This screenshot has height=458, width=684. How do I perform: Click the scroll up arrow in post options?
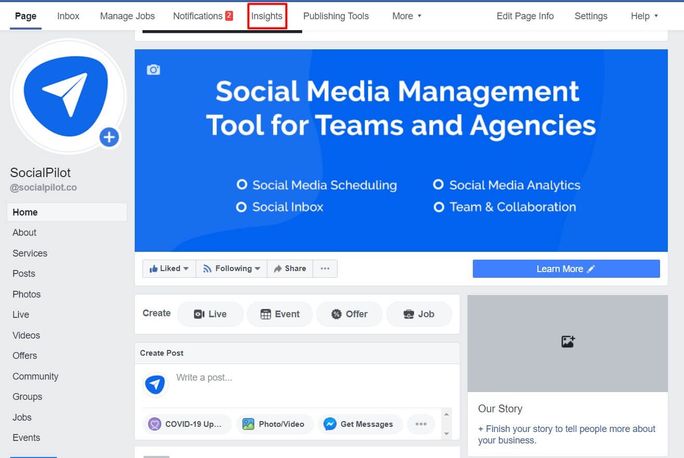coord(446,414)
